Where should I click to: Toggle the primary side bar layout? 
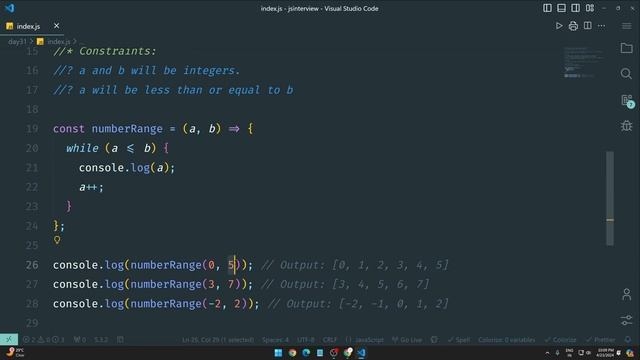click(x=547, y=8)
